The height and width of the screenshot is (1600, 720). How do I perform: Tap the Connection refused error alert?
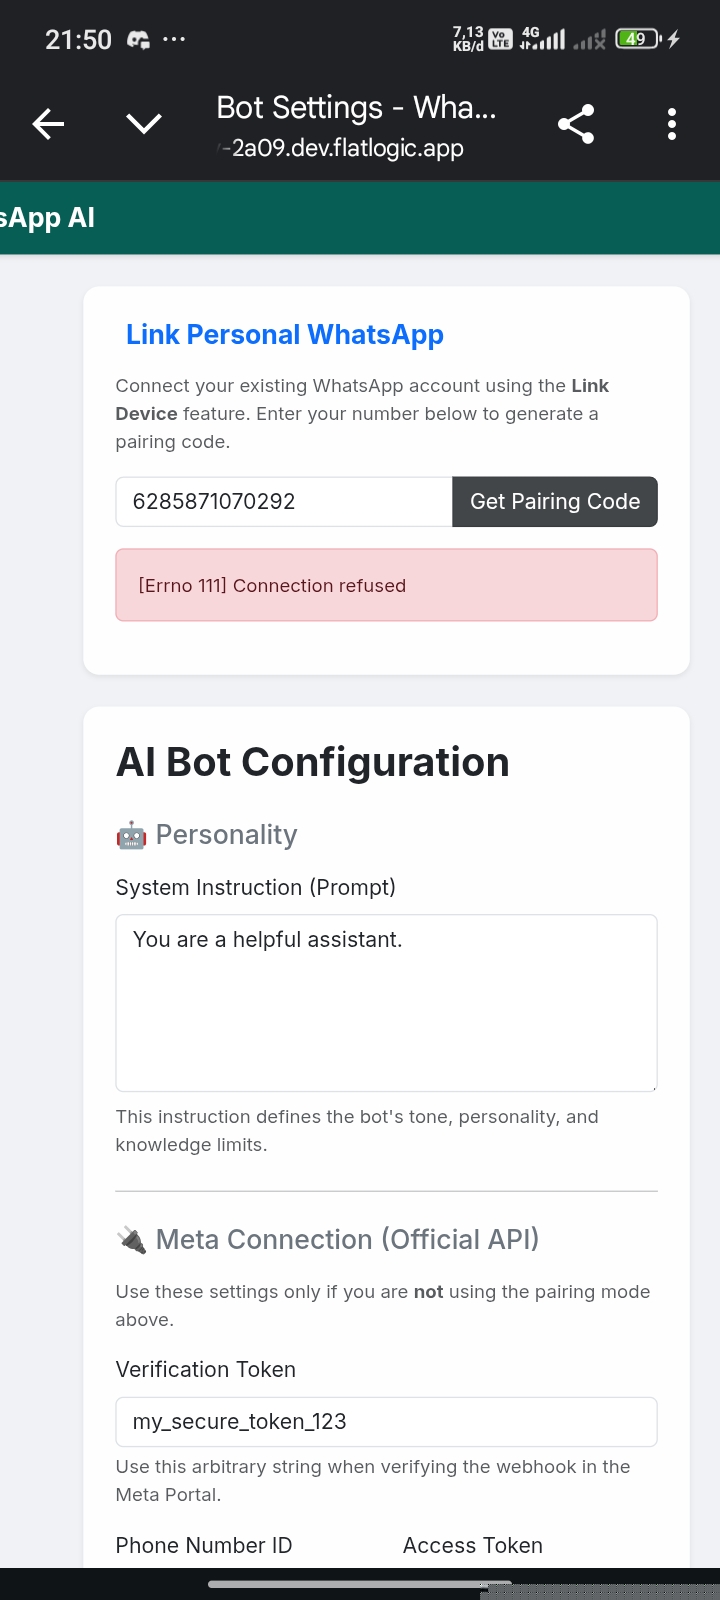(386, 585)
